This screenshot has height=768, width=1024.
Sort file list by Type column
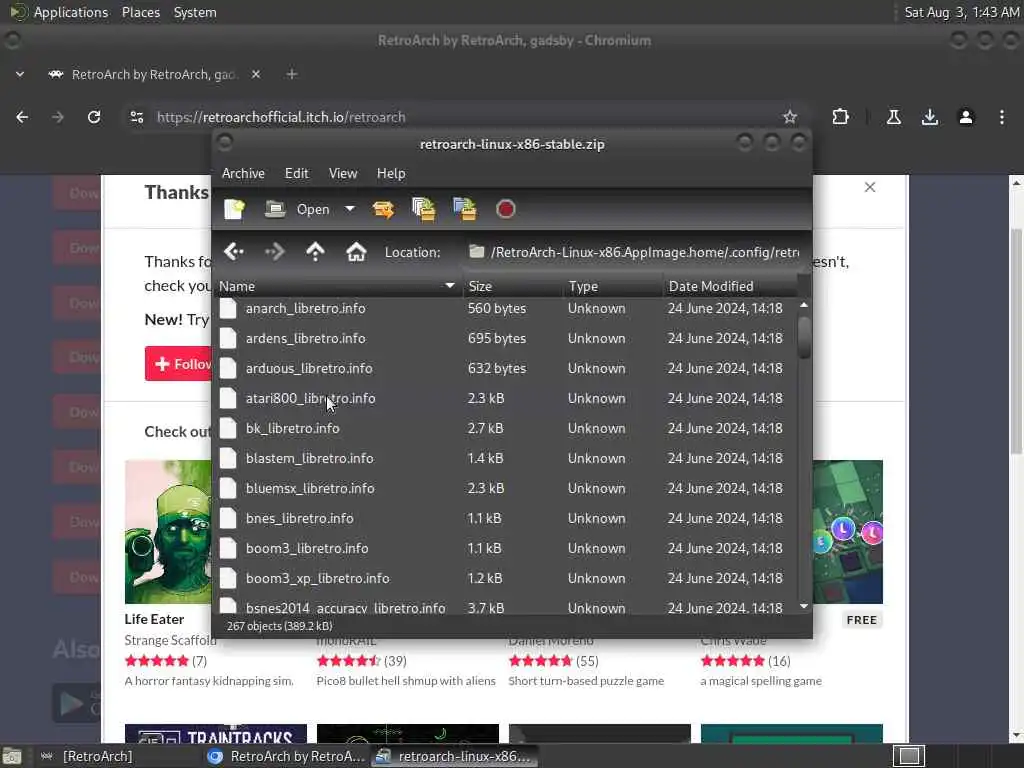pyautogui.click(x=613, y=286)
